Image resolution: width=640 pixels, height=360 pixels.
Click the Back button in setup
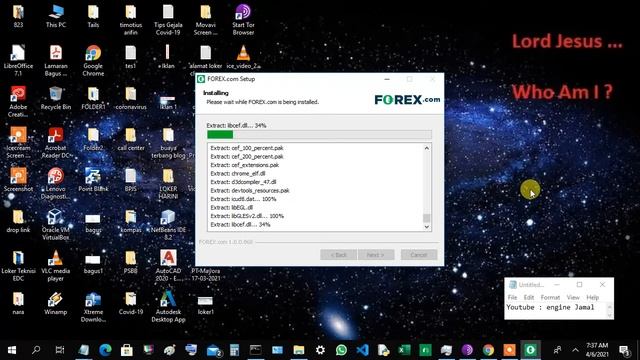[x=338, y=255]
